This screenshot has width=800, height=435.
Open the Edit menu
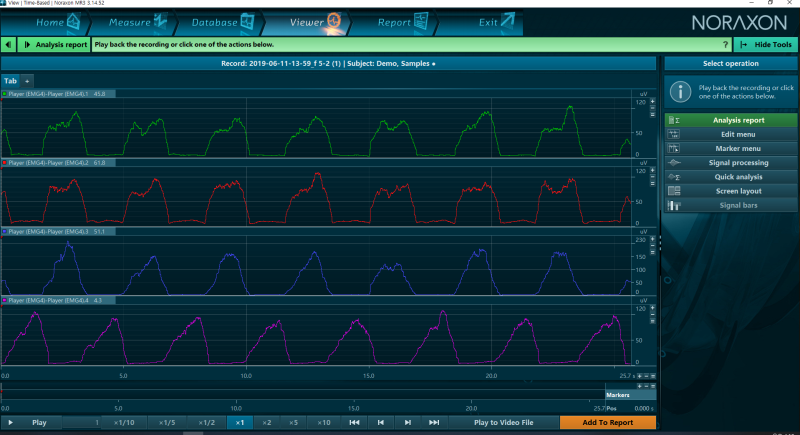pos(731,135)
